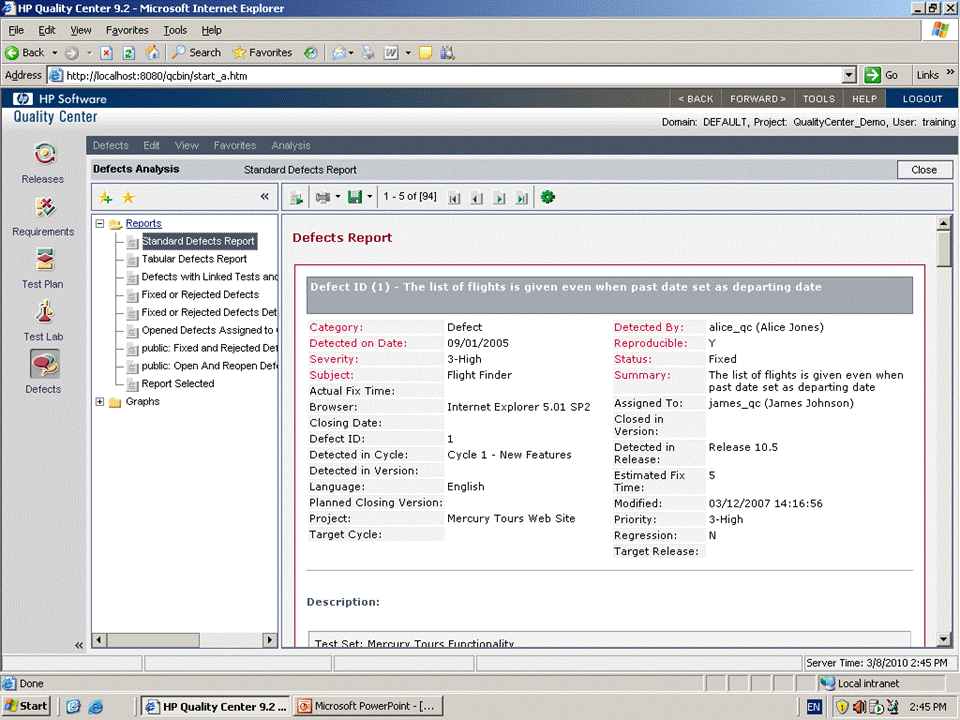Image resolution: width=960 pixels, height=720 pixels.
Task: Go to last page of report
Action: click(x=522, y=198)
